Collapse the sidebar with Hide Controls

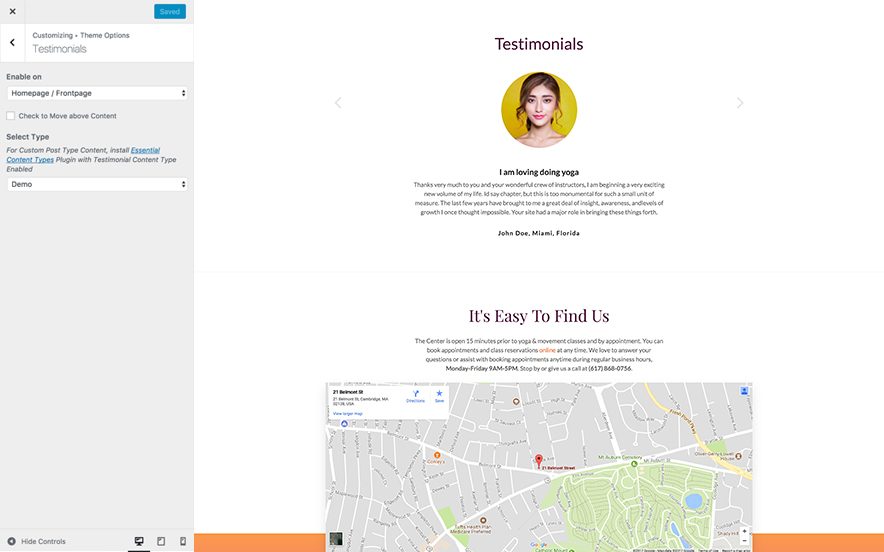(x=37, y=541)
